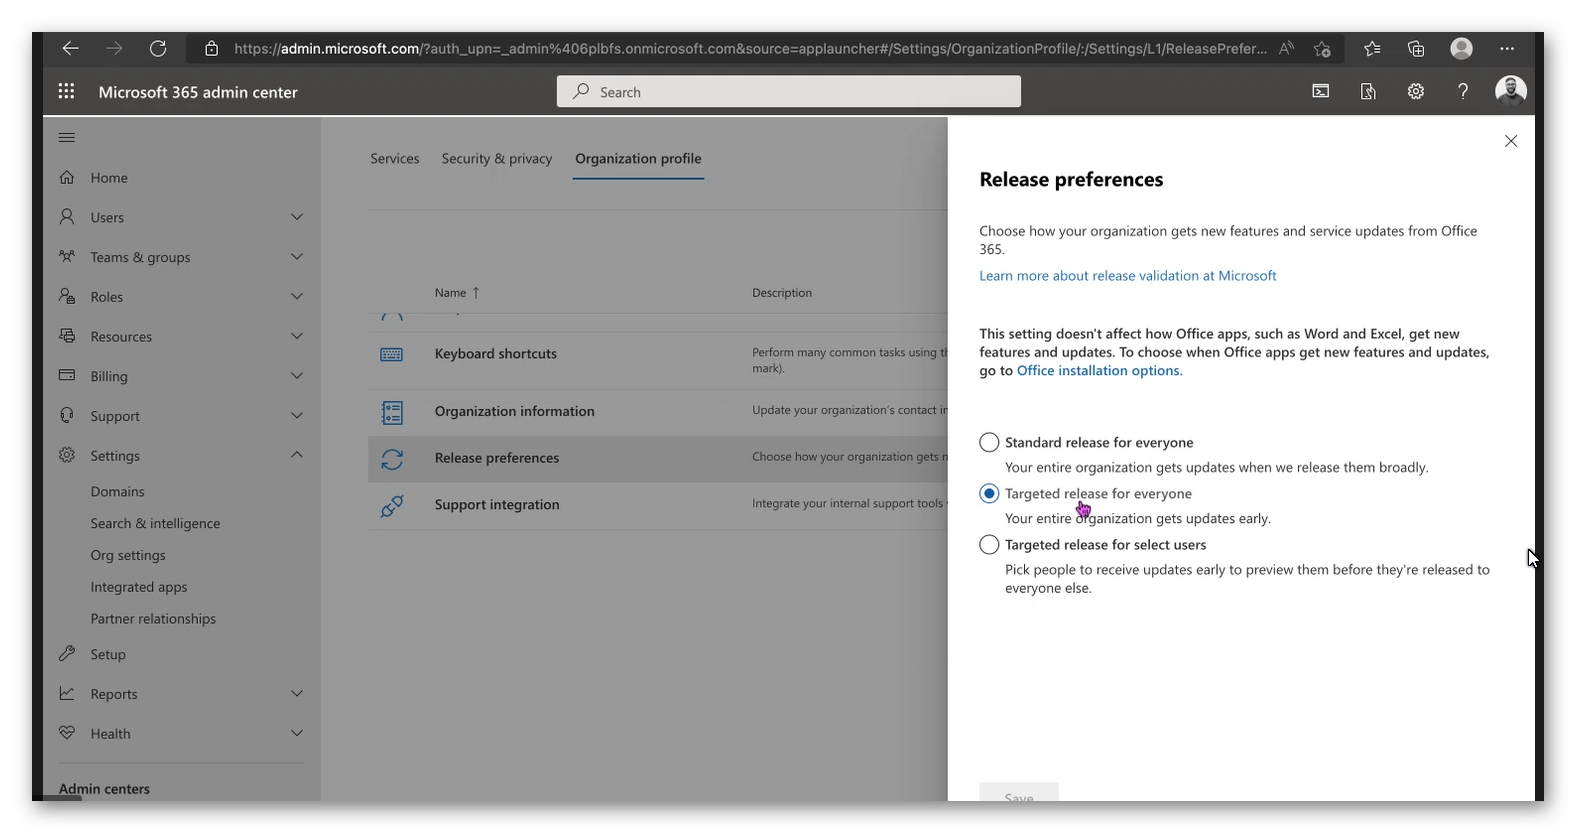Open the app launcher waffle icon
Screen dimensions: 1576x833
pyautogui.click(x=66, y=92)
